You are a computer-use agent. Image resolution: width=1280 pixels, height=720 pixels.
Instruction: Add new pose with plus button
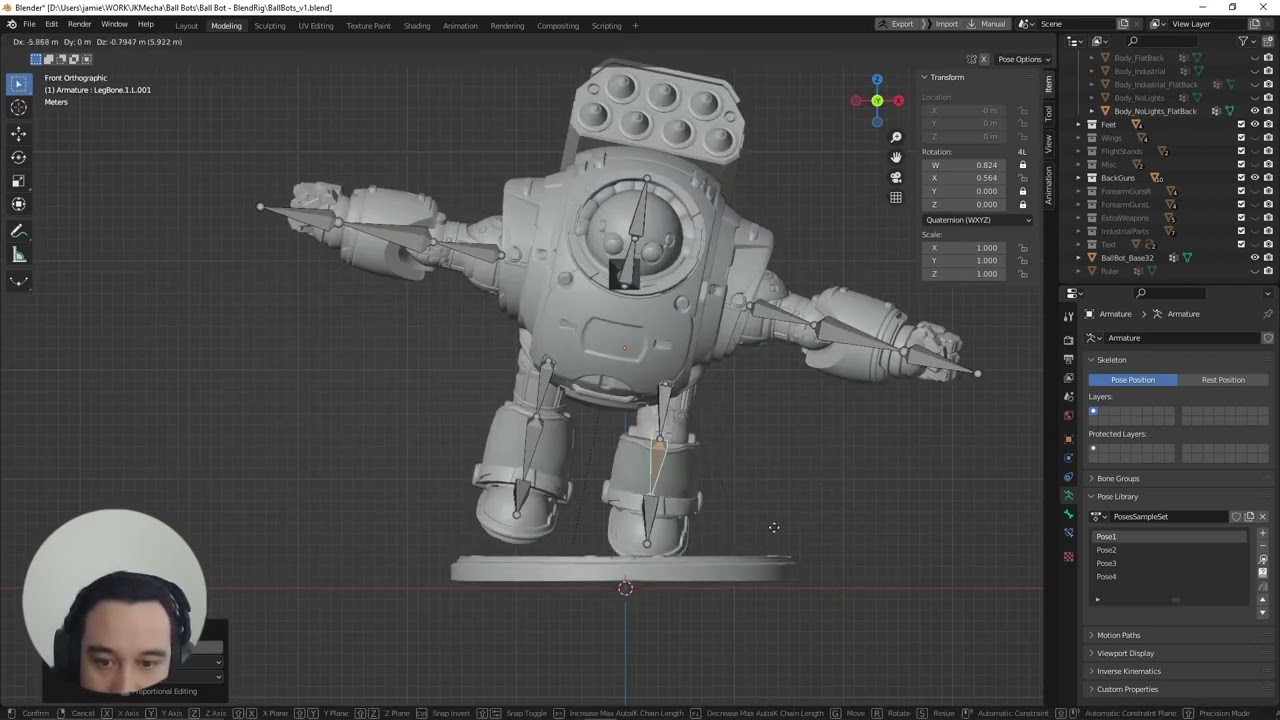pyautogui.click(x=1263, y=534)
